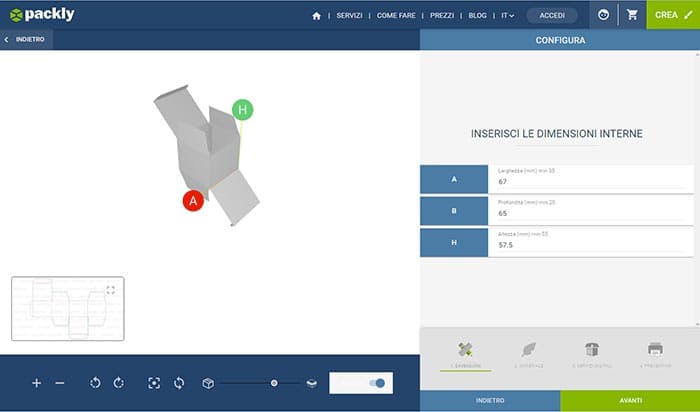Expand the dieline preview to fullscreen
The image size is (700, 412).
point(111,290)
